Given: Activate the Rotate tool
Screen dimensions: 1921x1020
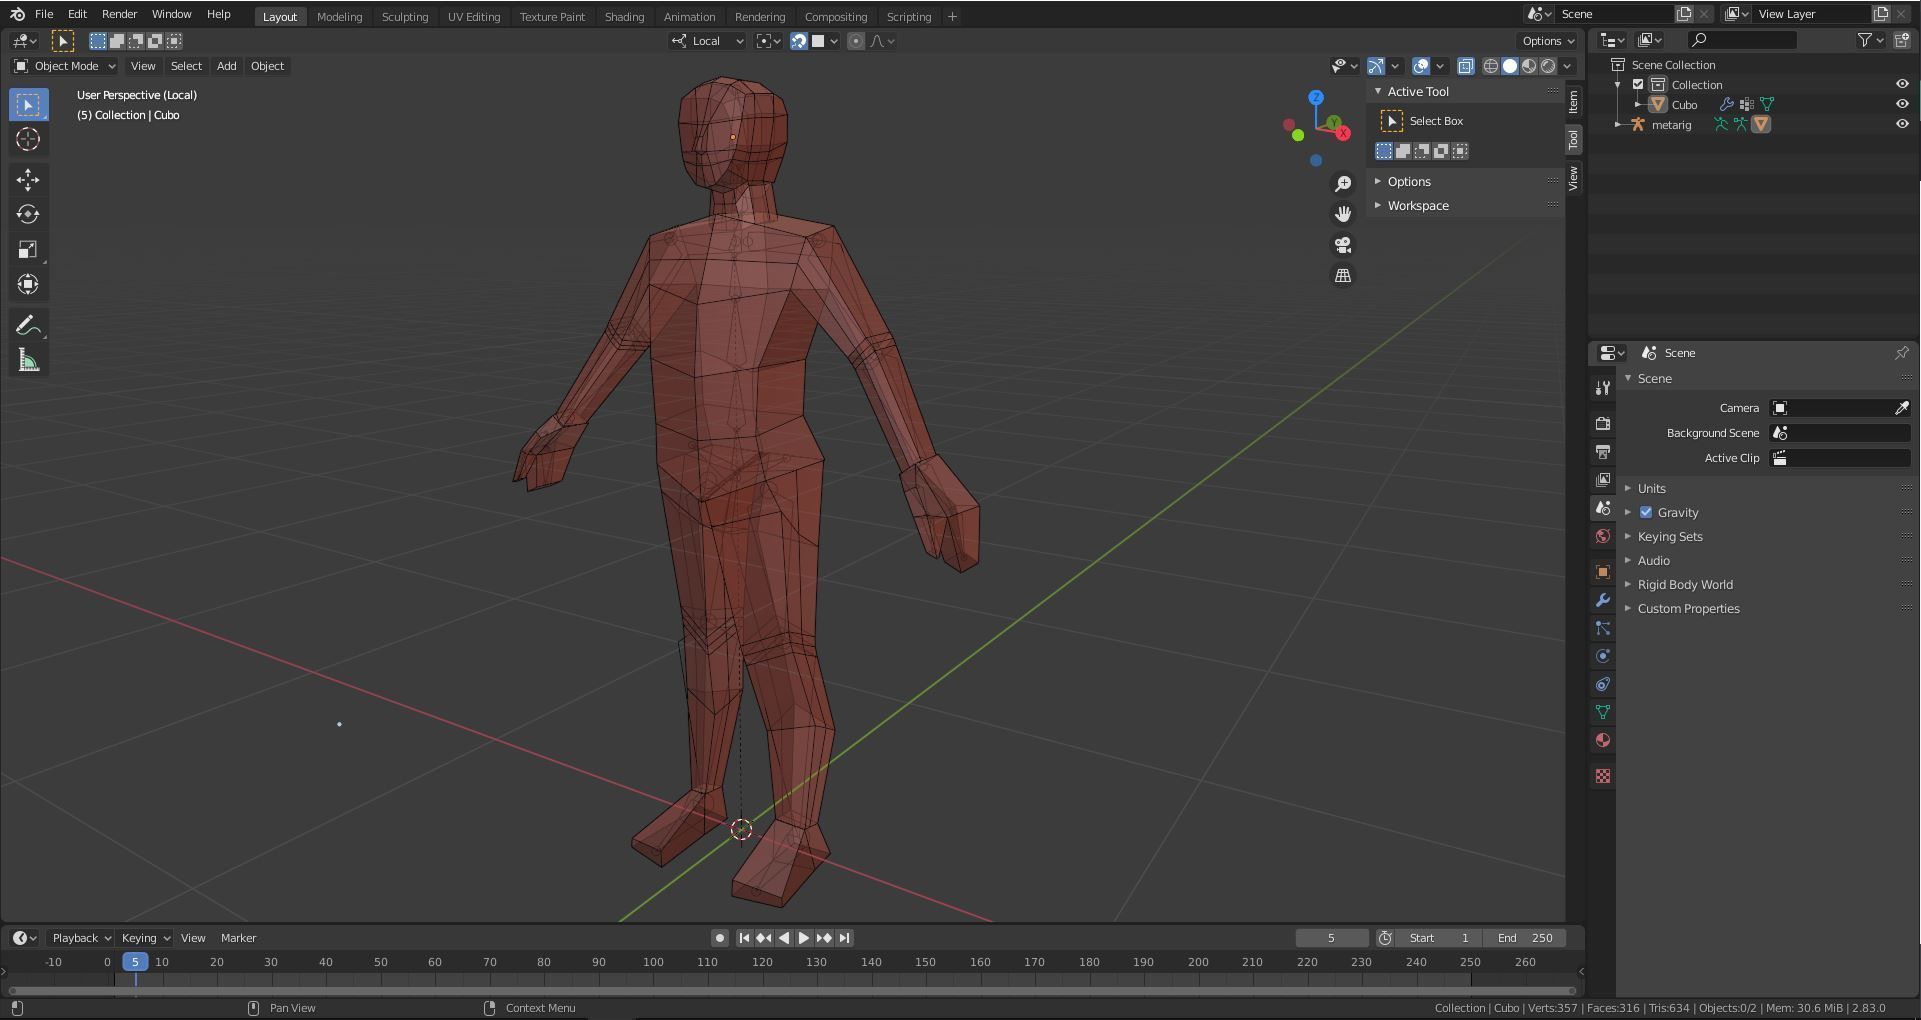Looking at the screenshot, I should [28, 214].
